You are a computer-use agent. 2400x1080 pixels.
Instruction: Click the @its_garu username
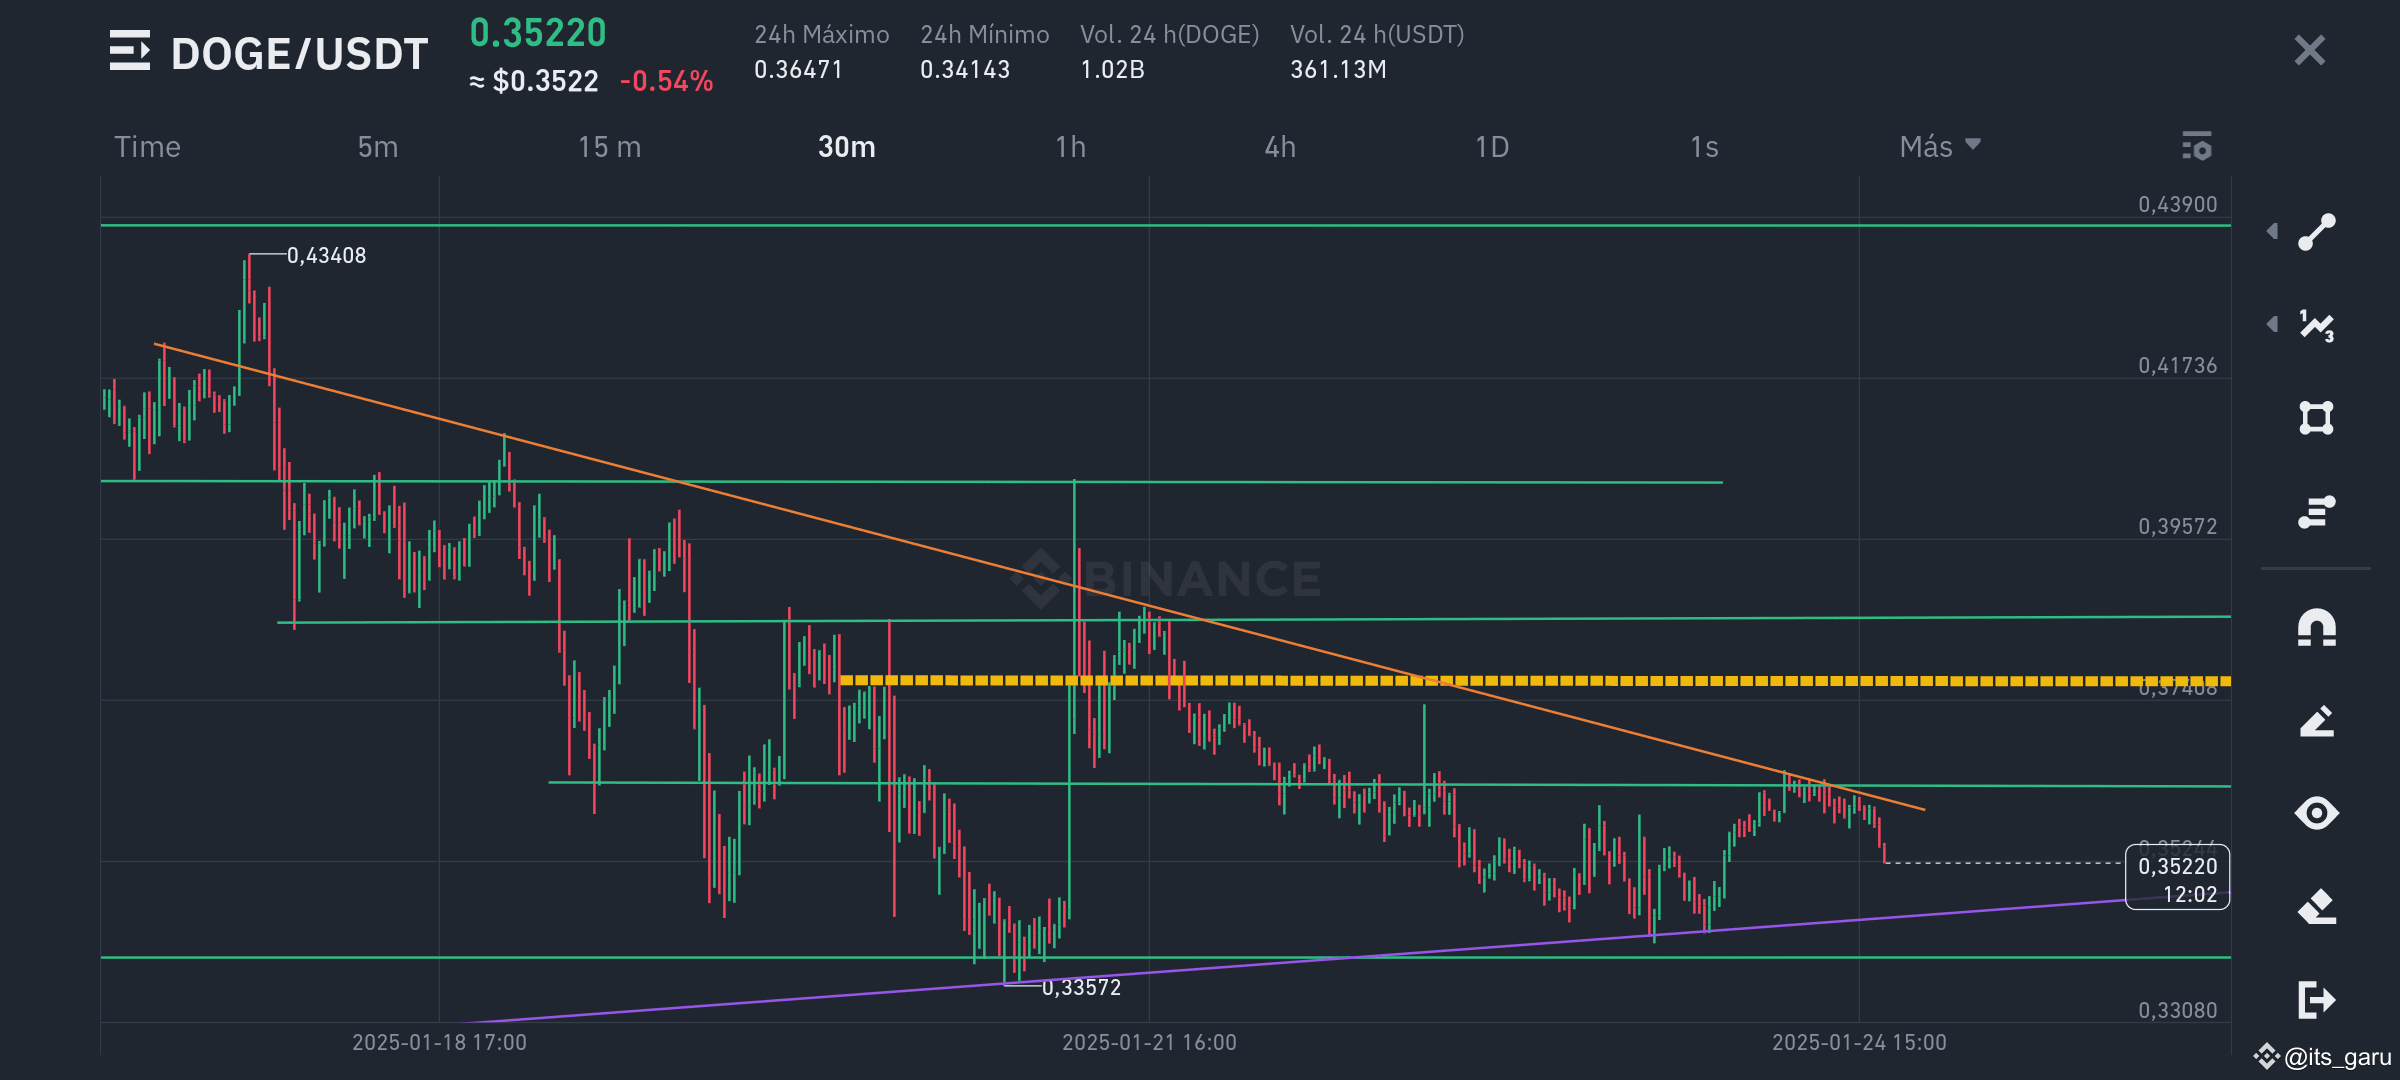[x=2338, y=1057]
